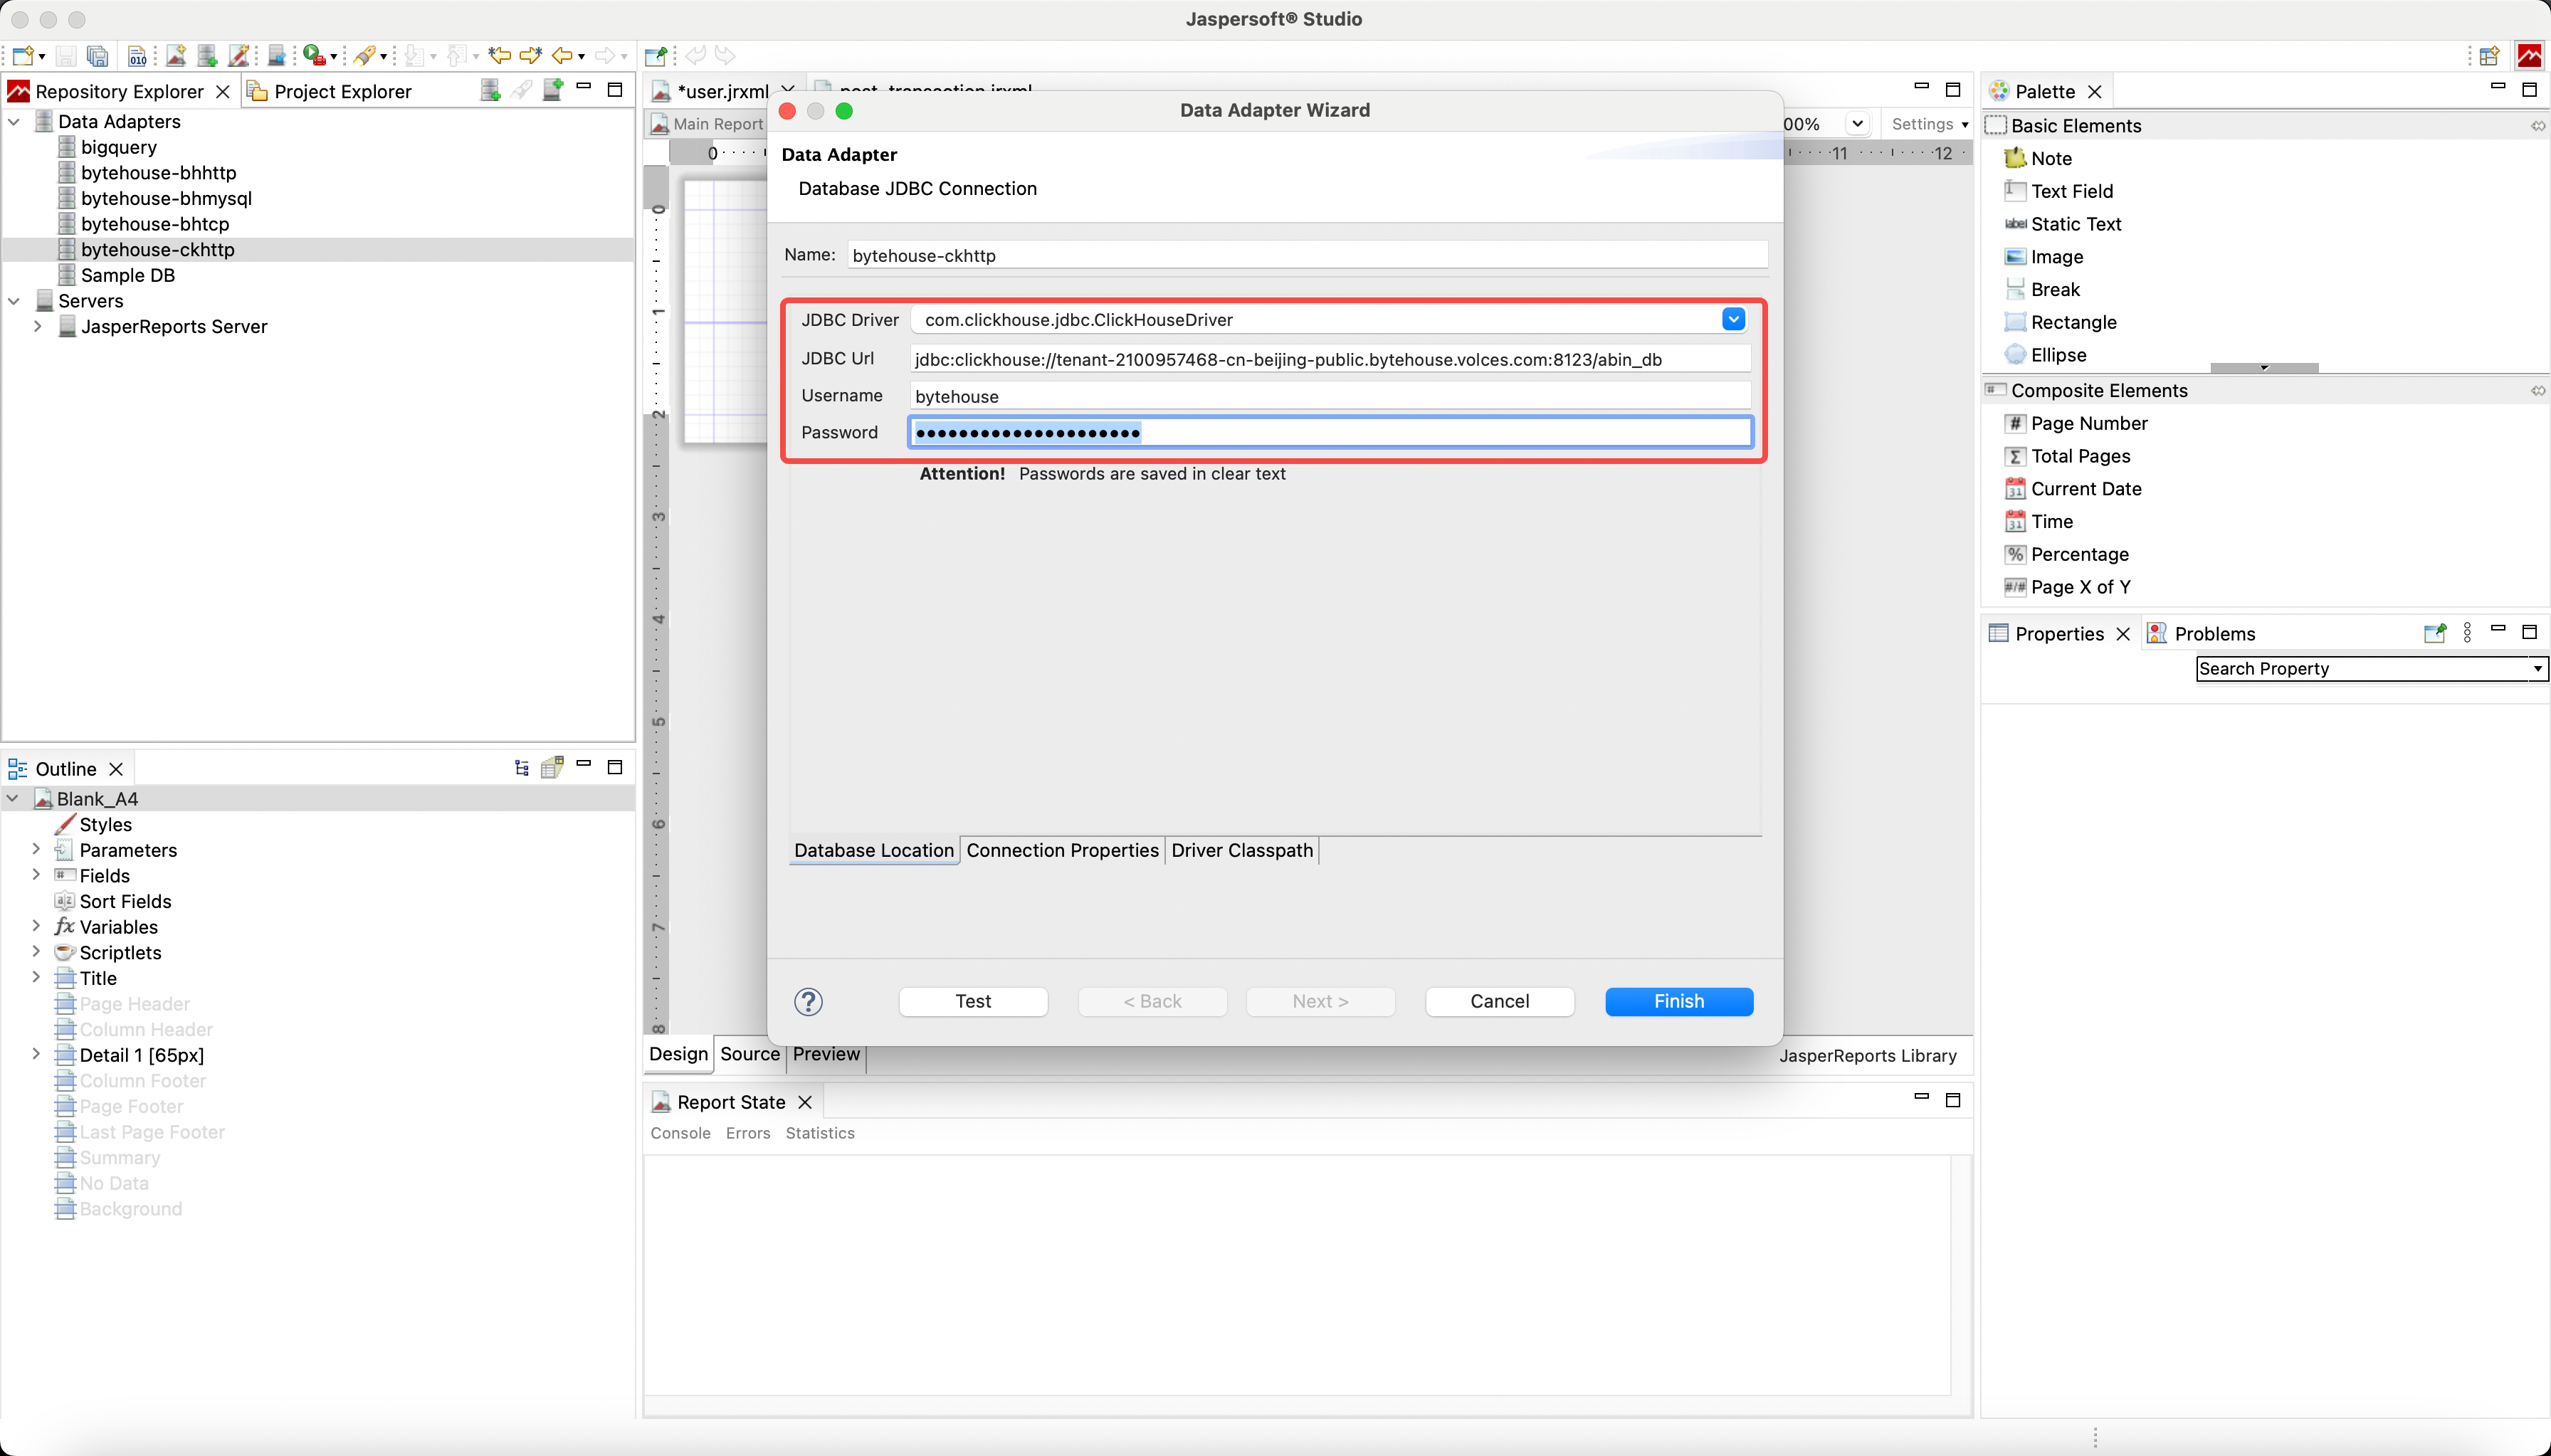Collapse the Blank_A4 outline node
The height and width of the screenshot is (1456, 2551).
pos(13,798)
